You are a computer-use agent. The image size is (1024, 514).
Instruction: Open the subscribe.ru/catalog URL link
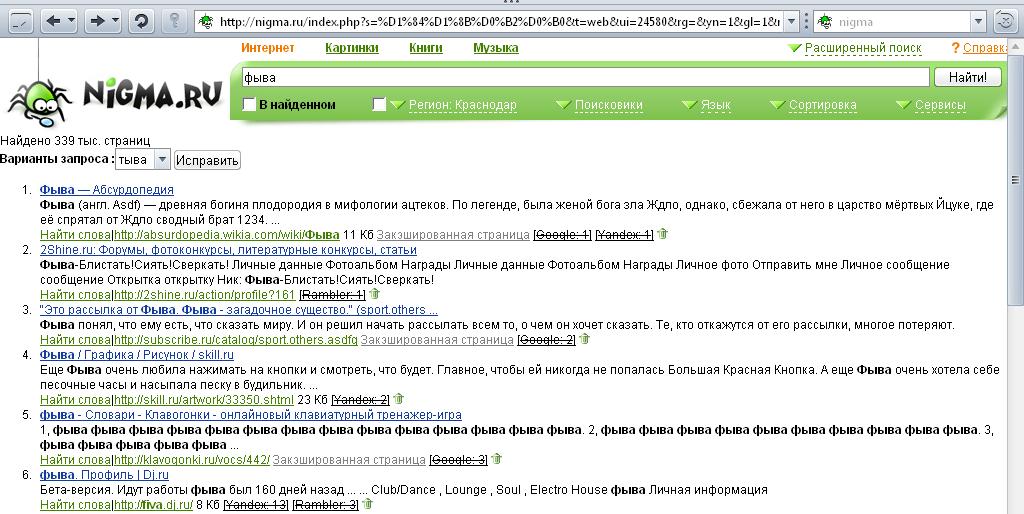[x=236, y=340]
